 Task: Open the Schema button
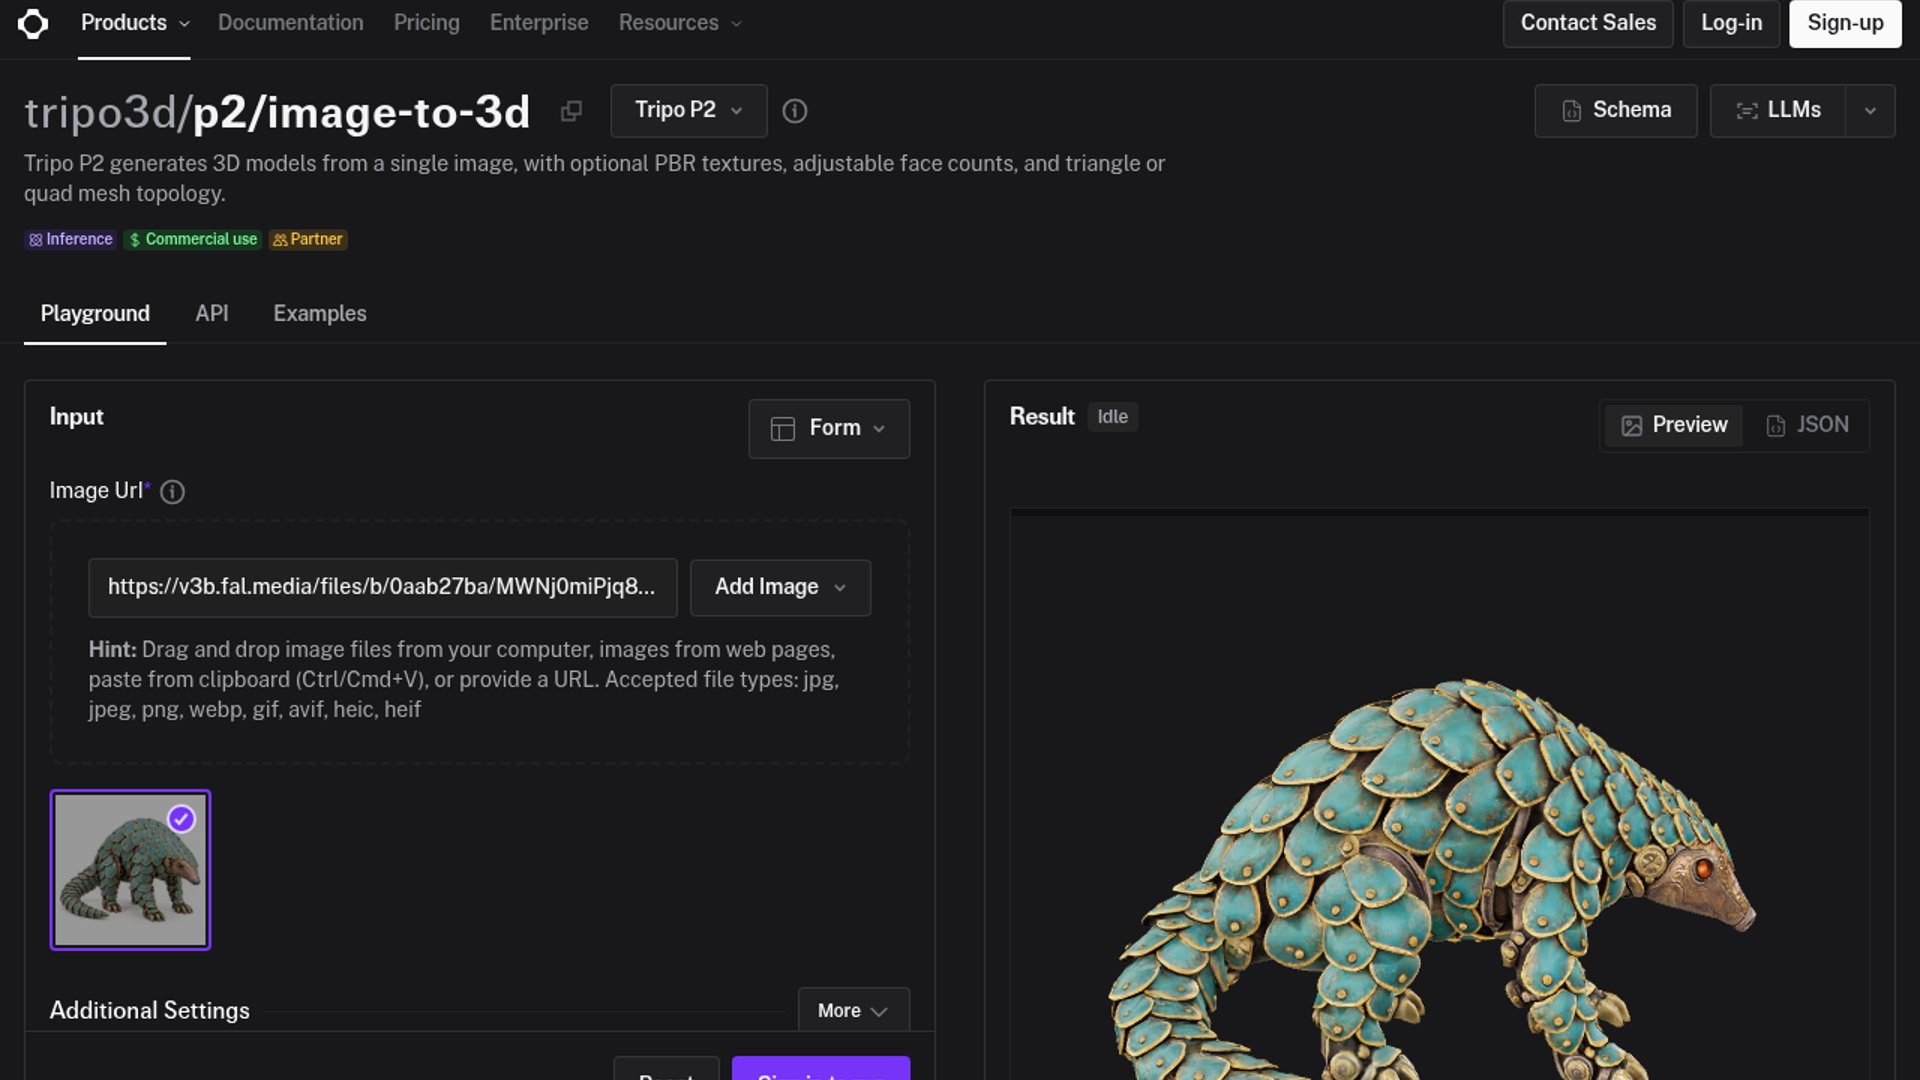tap(1616, 110)
